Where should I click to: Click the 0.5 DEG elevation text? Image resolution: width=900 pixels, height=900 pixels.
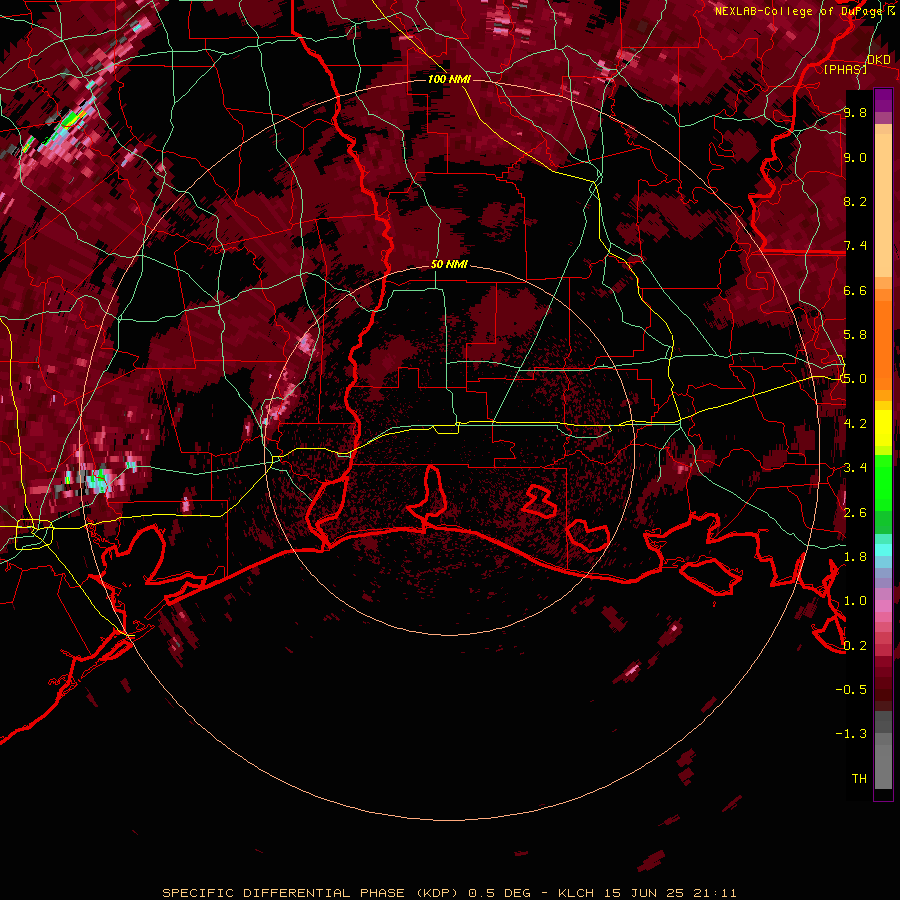(x=499, y=893)
